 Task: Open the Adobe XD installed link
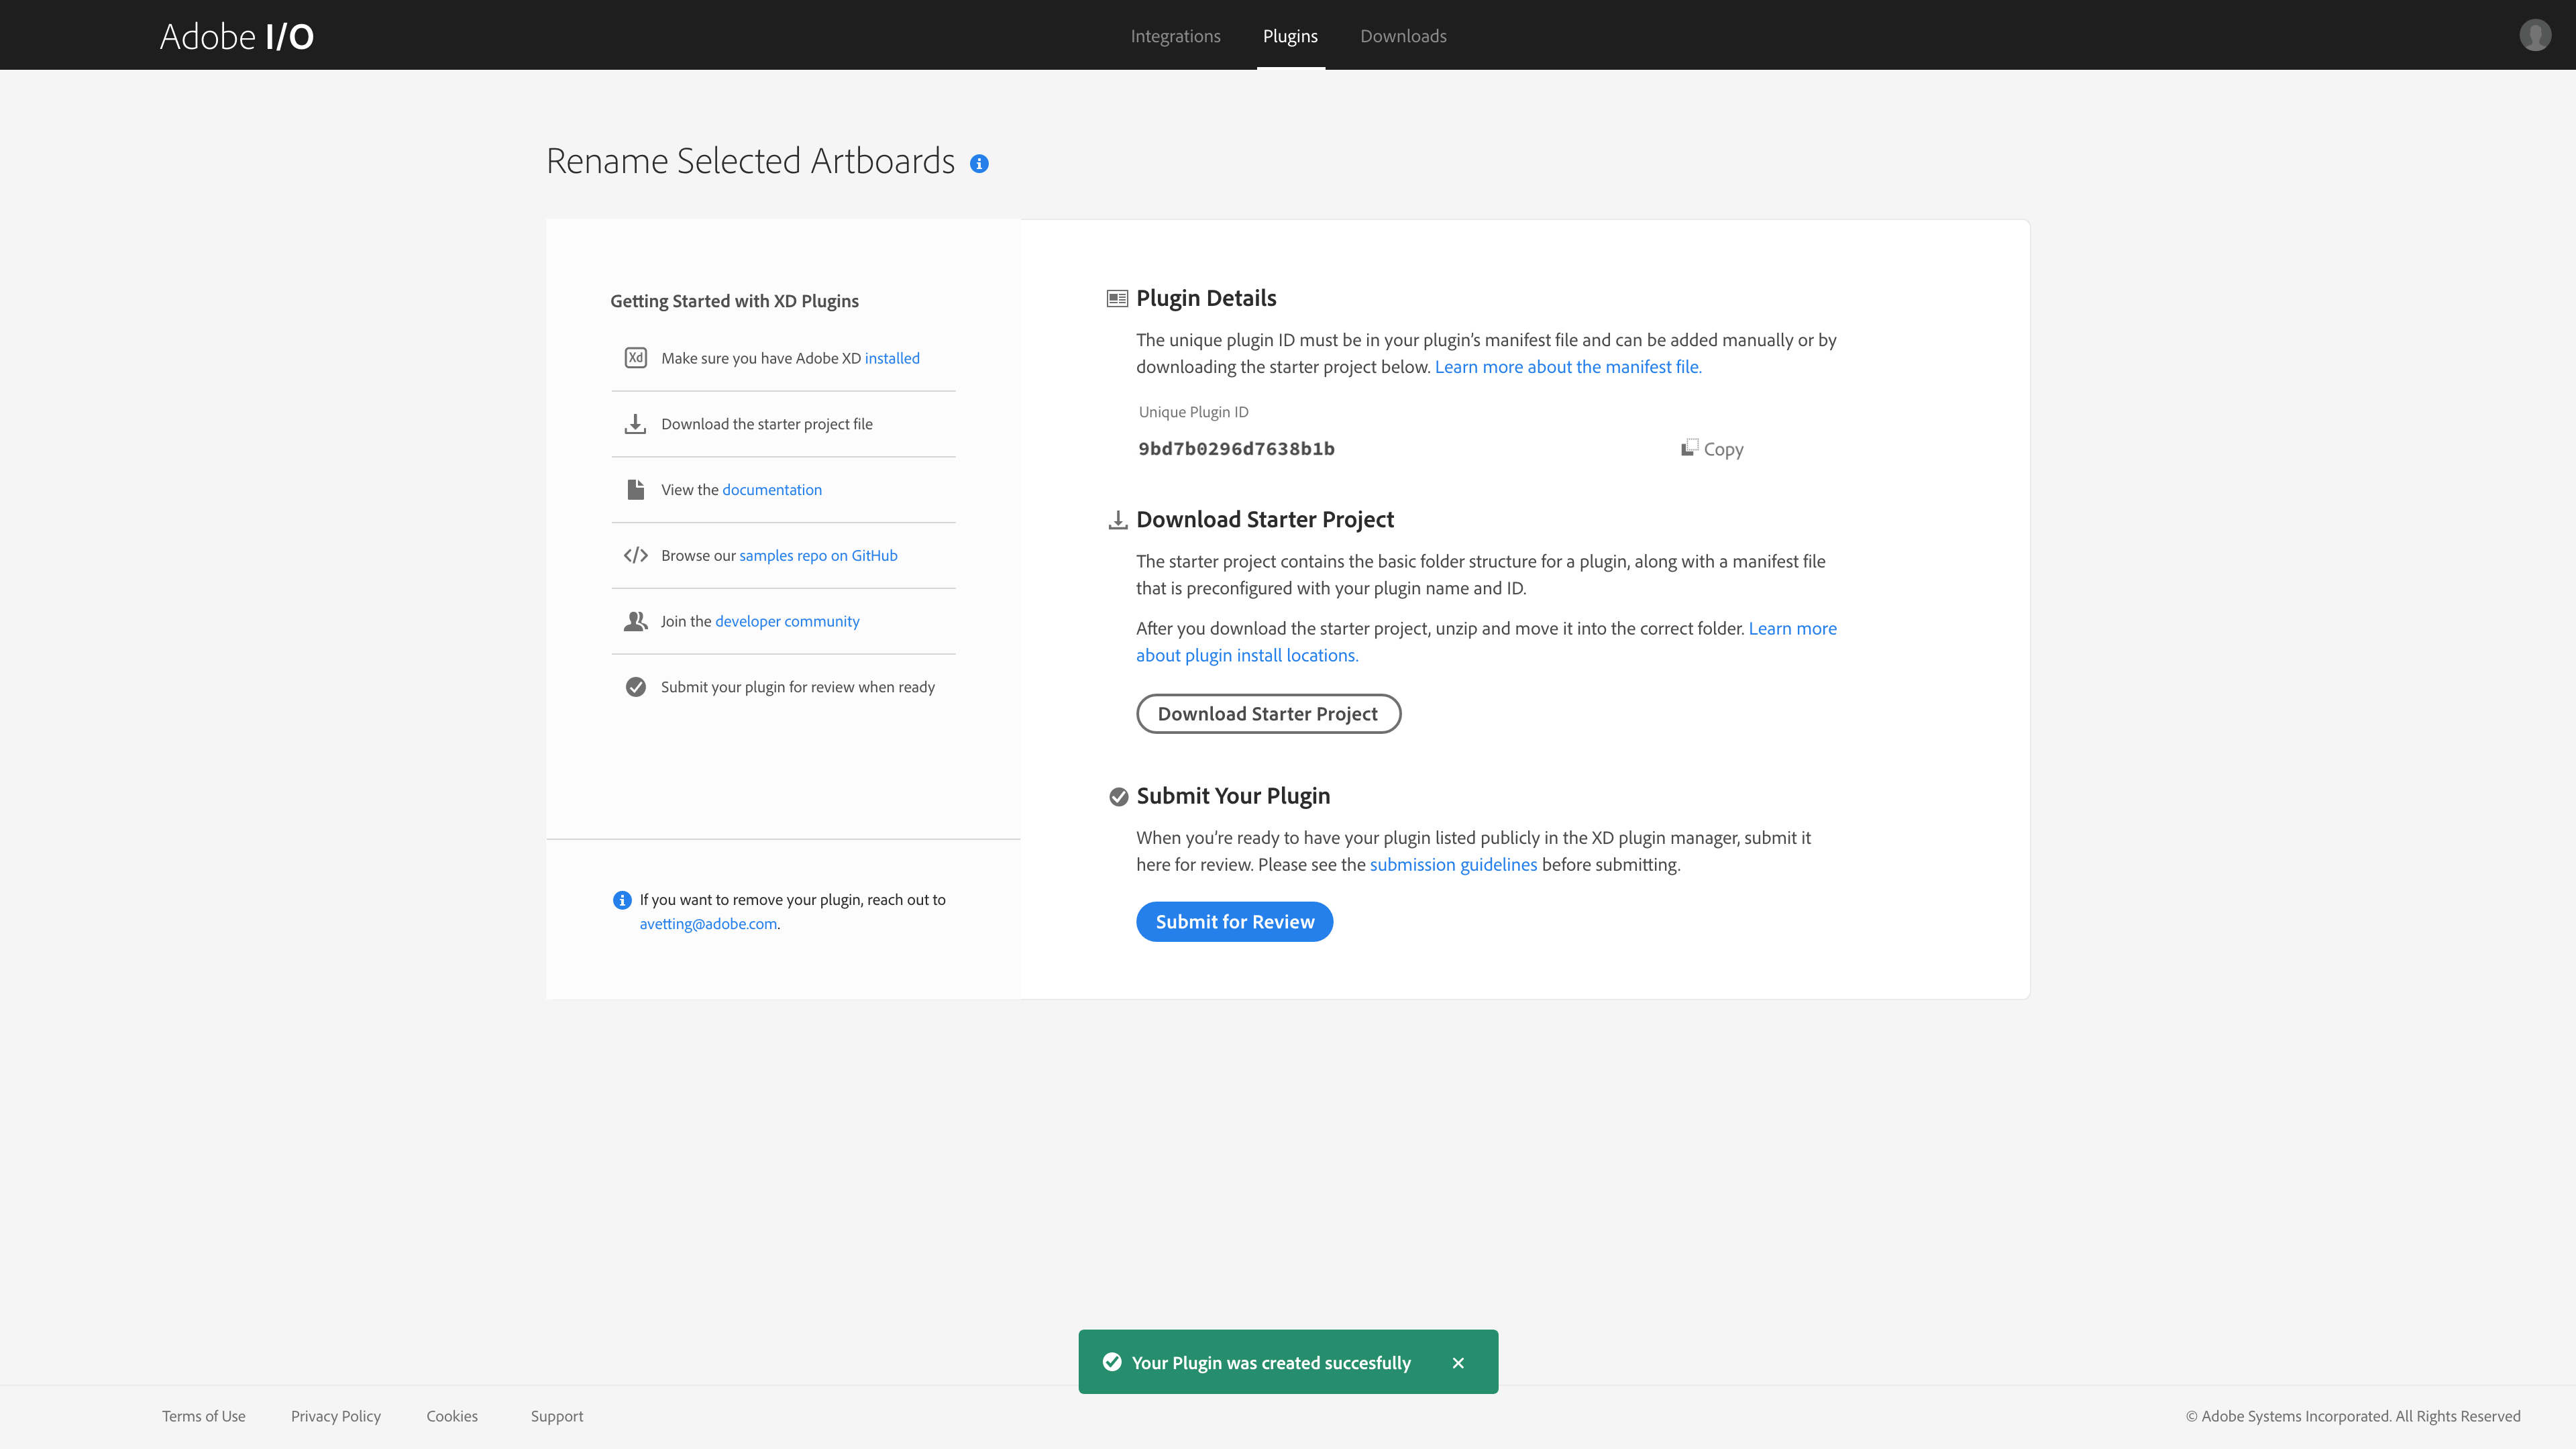[892, 358]
